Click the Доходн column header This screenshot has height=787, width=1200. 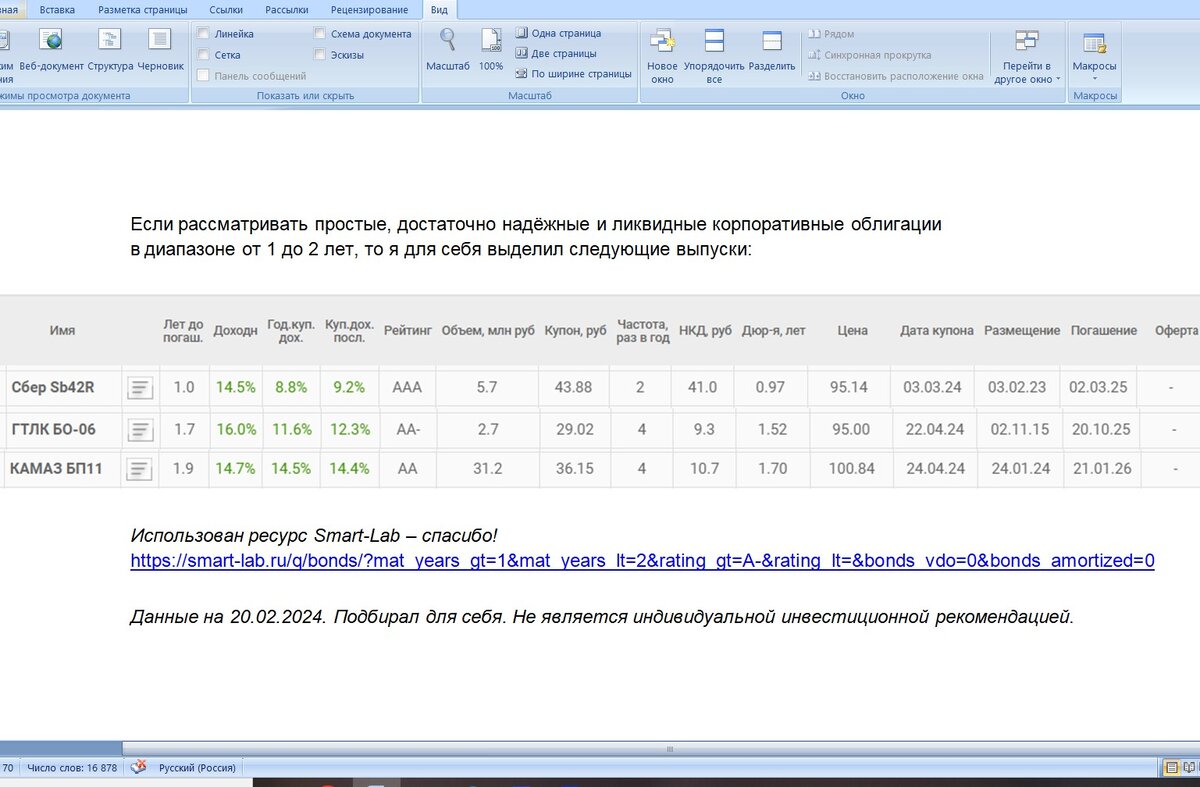click(x=236, y=331)
